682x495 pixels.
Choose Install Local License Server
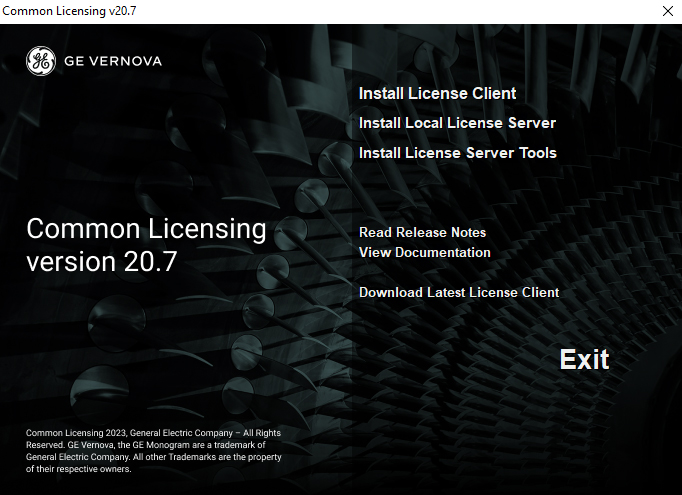[x=457, y=123]
